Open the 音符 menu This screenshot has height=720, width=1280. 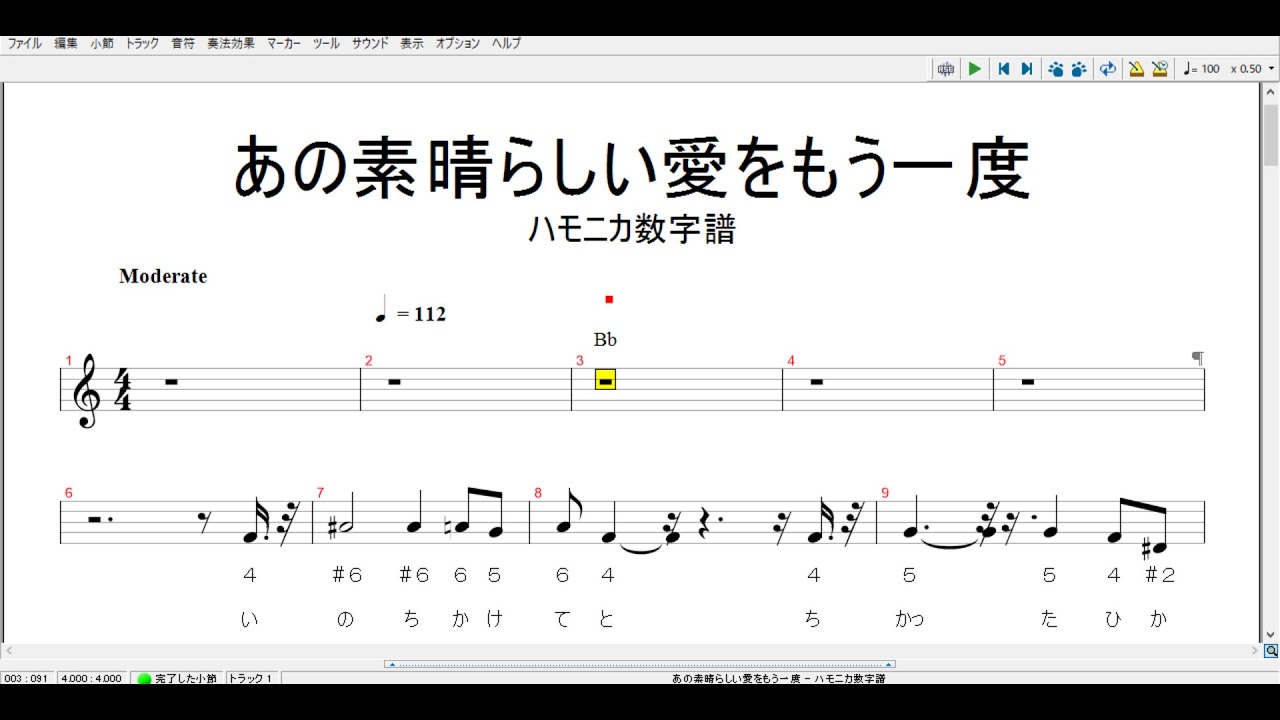[183, 44]
